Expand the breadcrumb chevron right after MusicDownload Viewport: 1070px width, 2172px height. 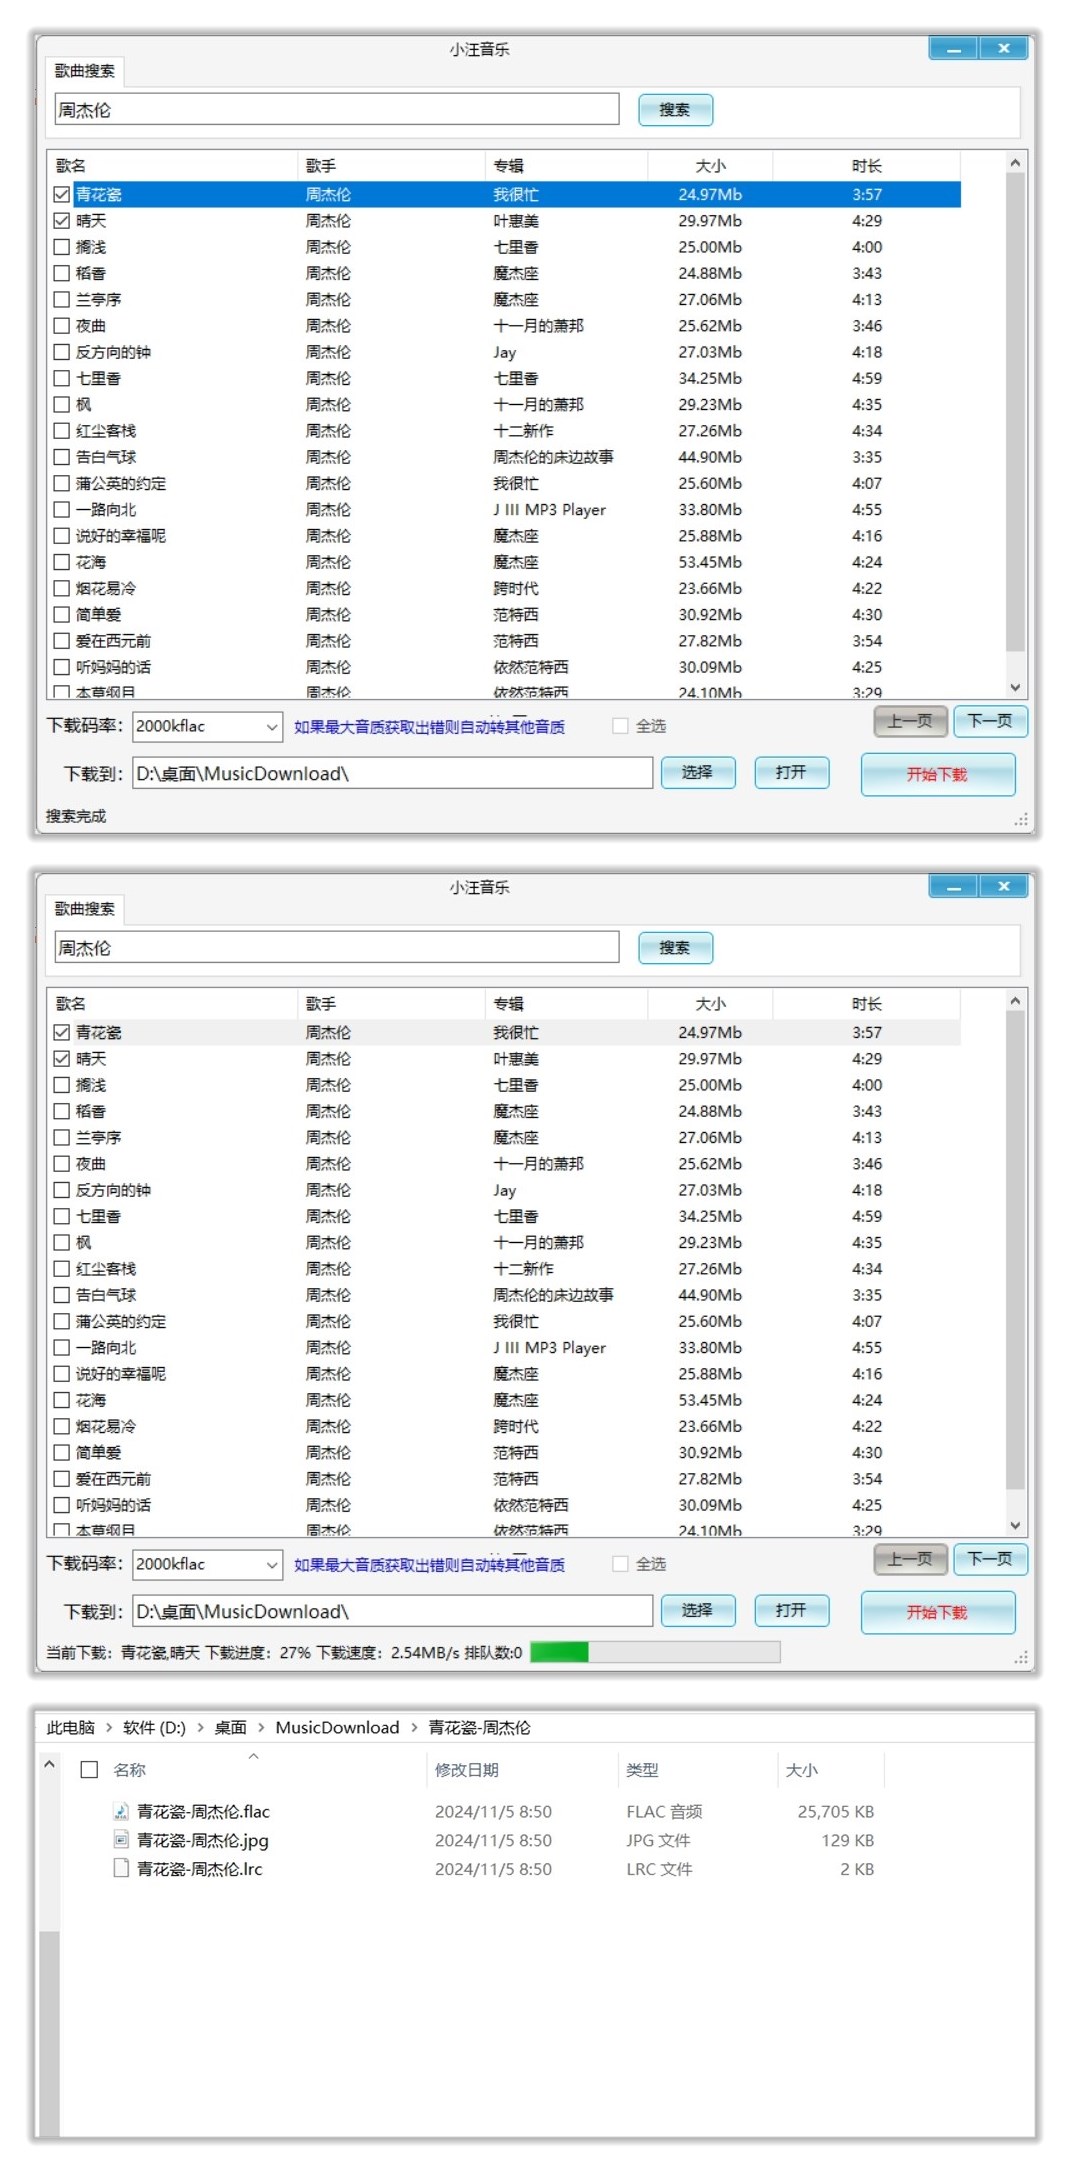[414, 1727]
